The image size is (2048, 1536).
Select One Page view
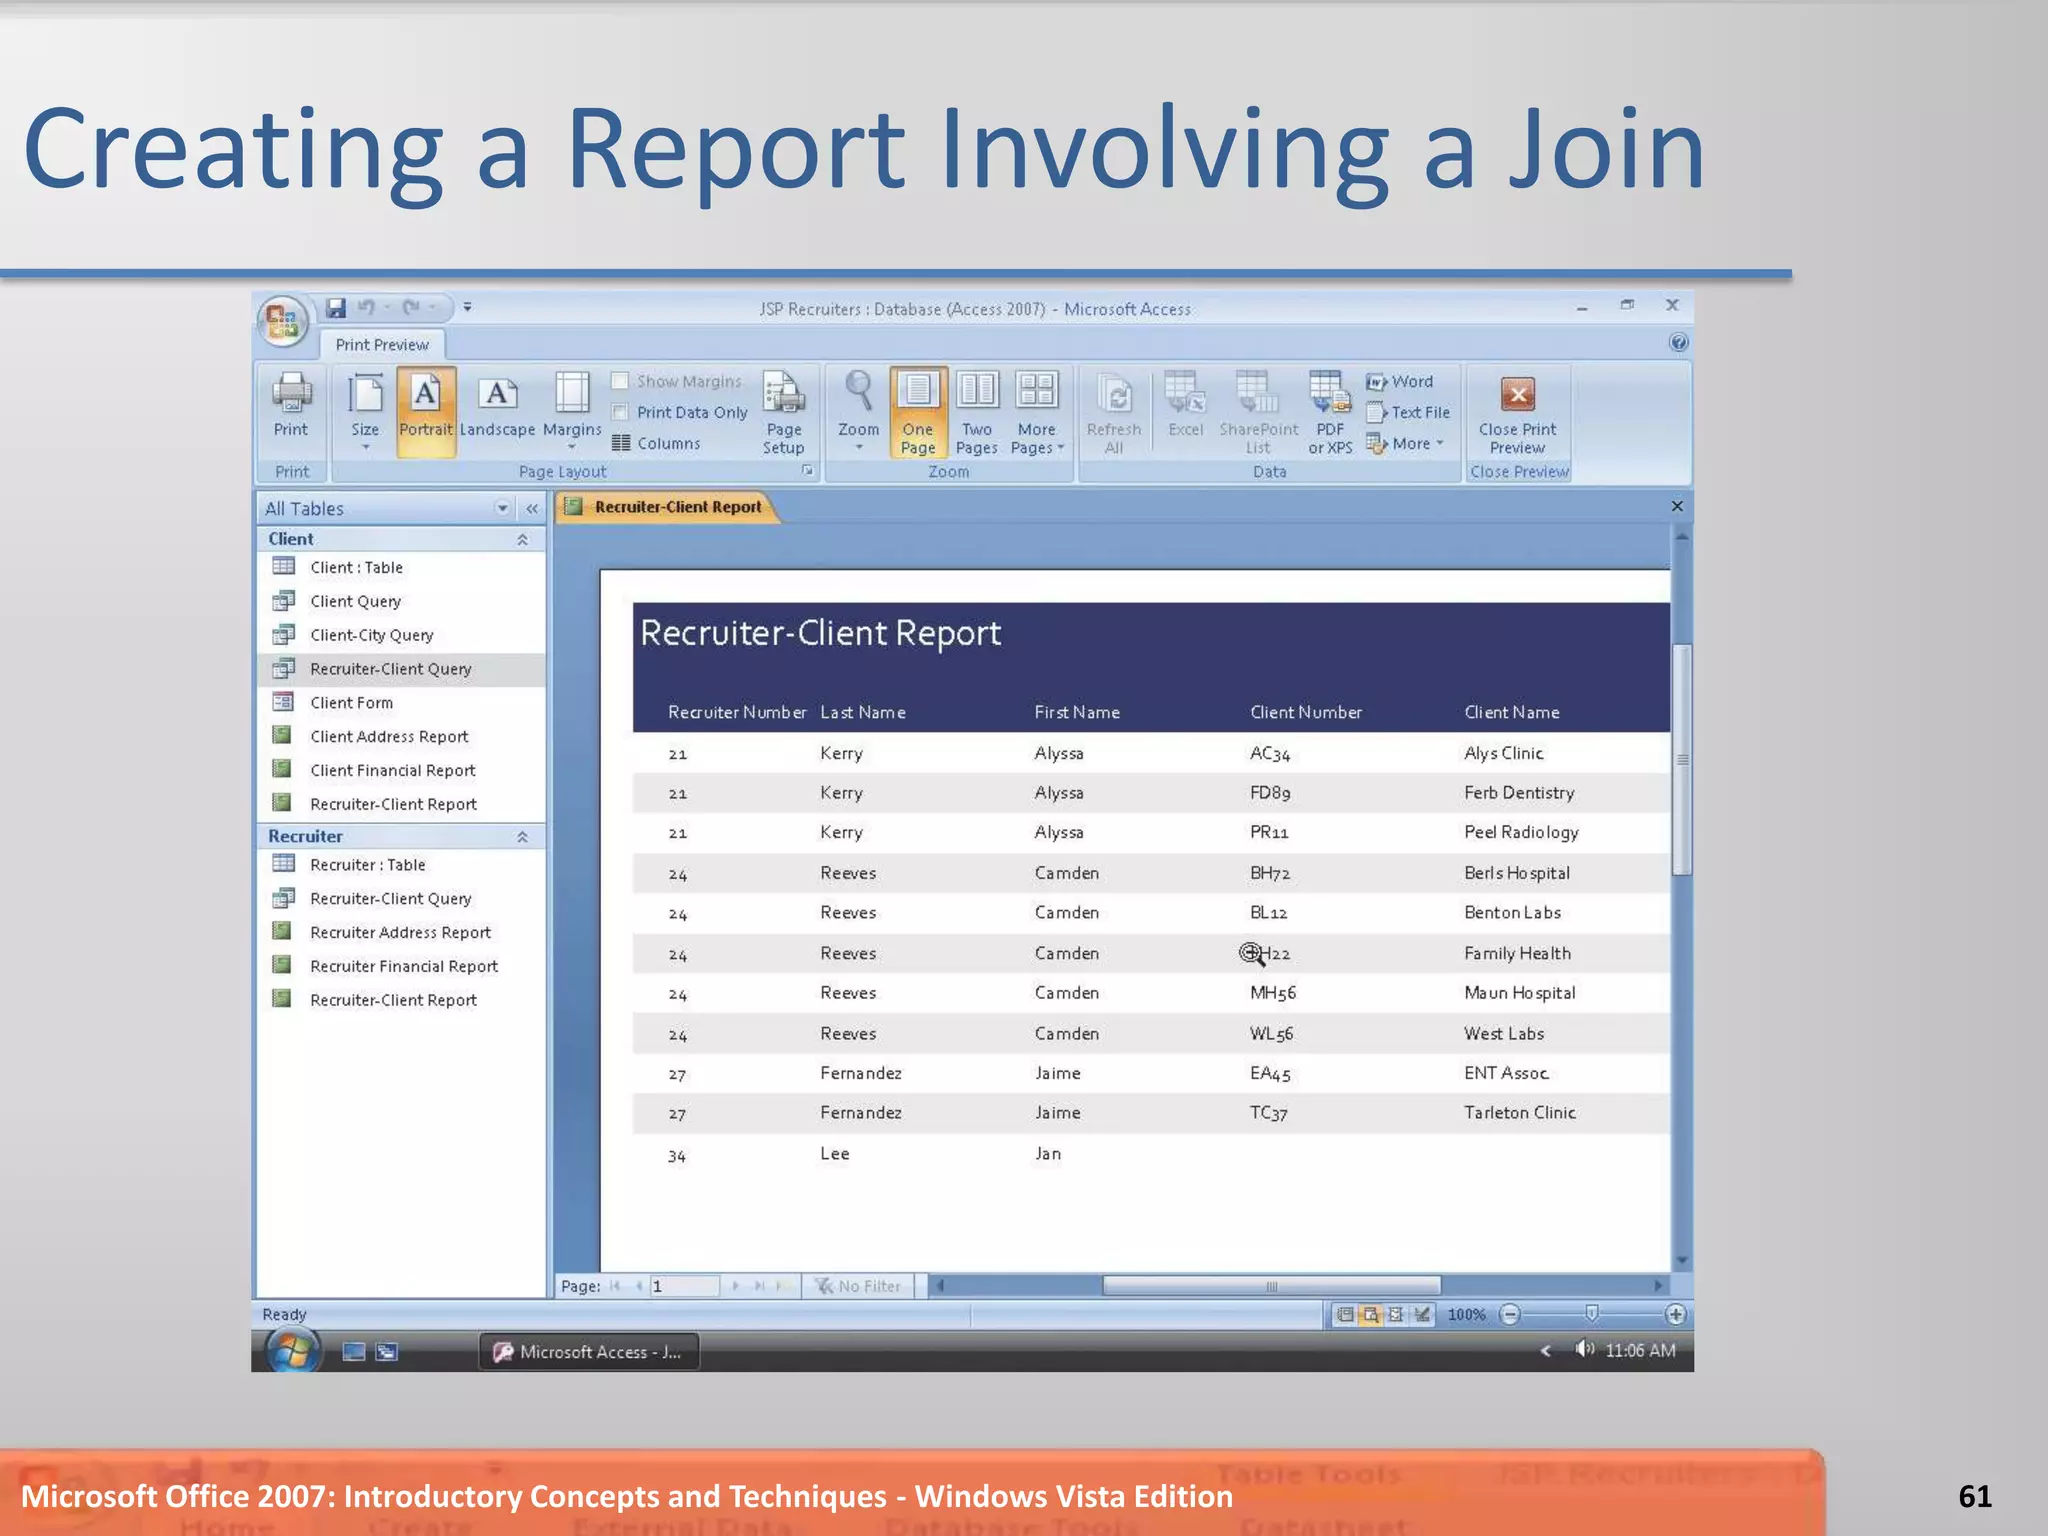[918, 413]
